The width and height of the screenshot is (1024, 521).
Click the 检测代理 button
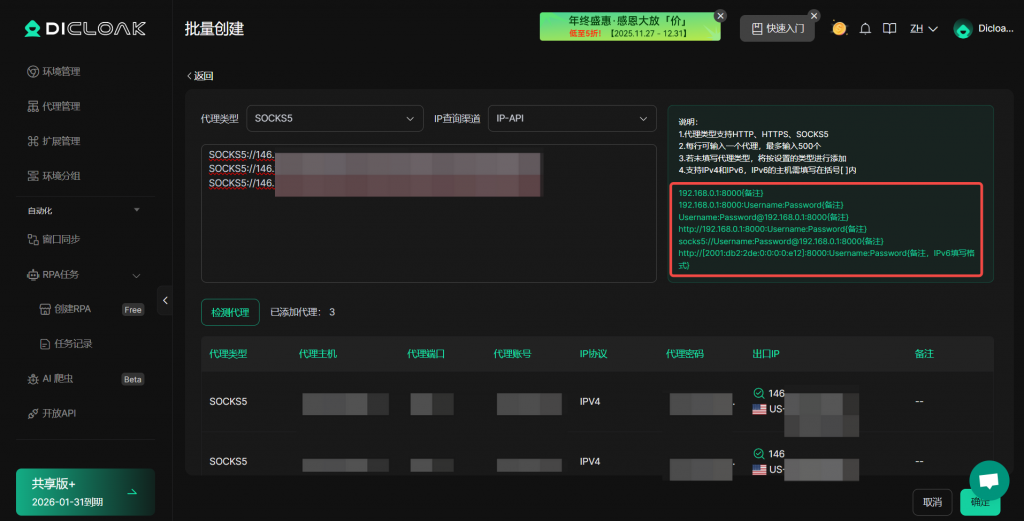(230, 312)
